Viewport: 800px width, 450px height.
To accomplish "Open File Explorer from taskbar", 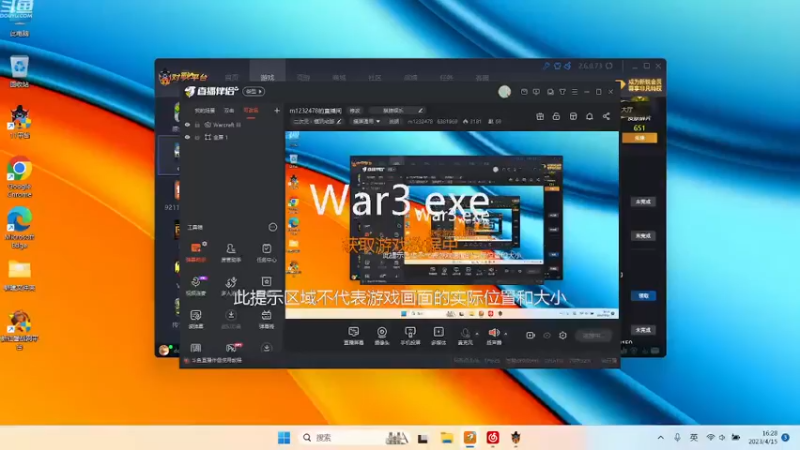I will tap(446, 437).
